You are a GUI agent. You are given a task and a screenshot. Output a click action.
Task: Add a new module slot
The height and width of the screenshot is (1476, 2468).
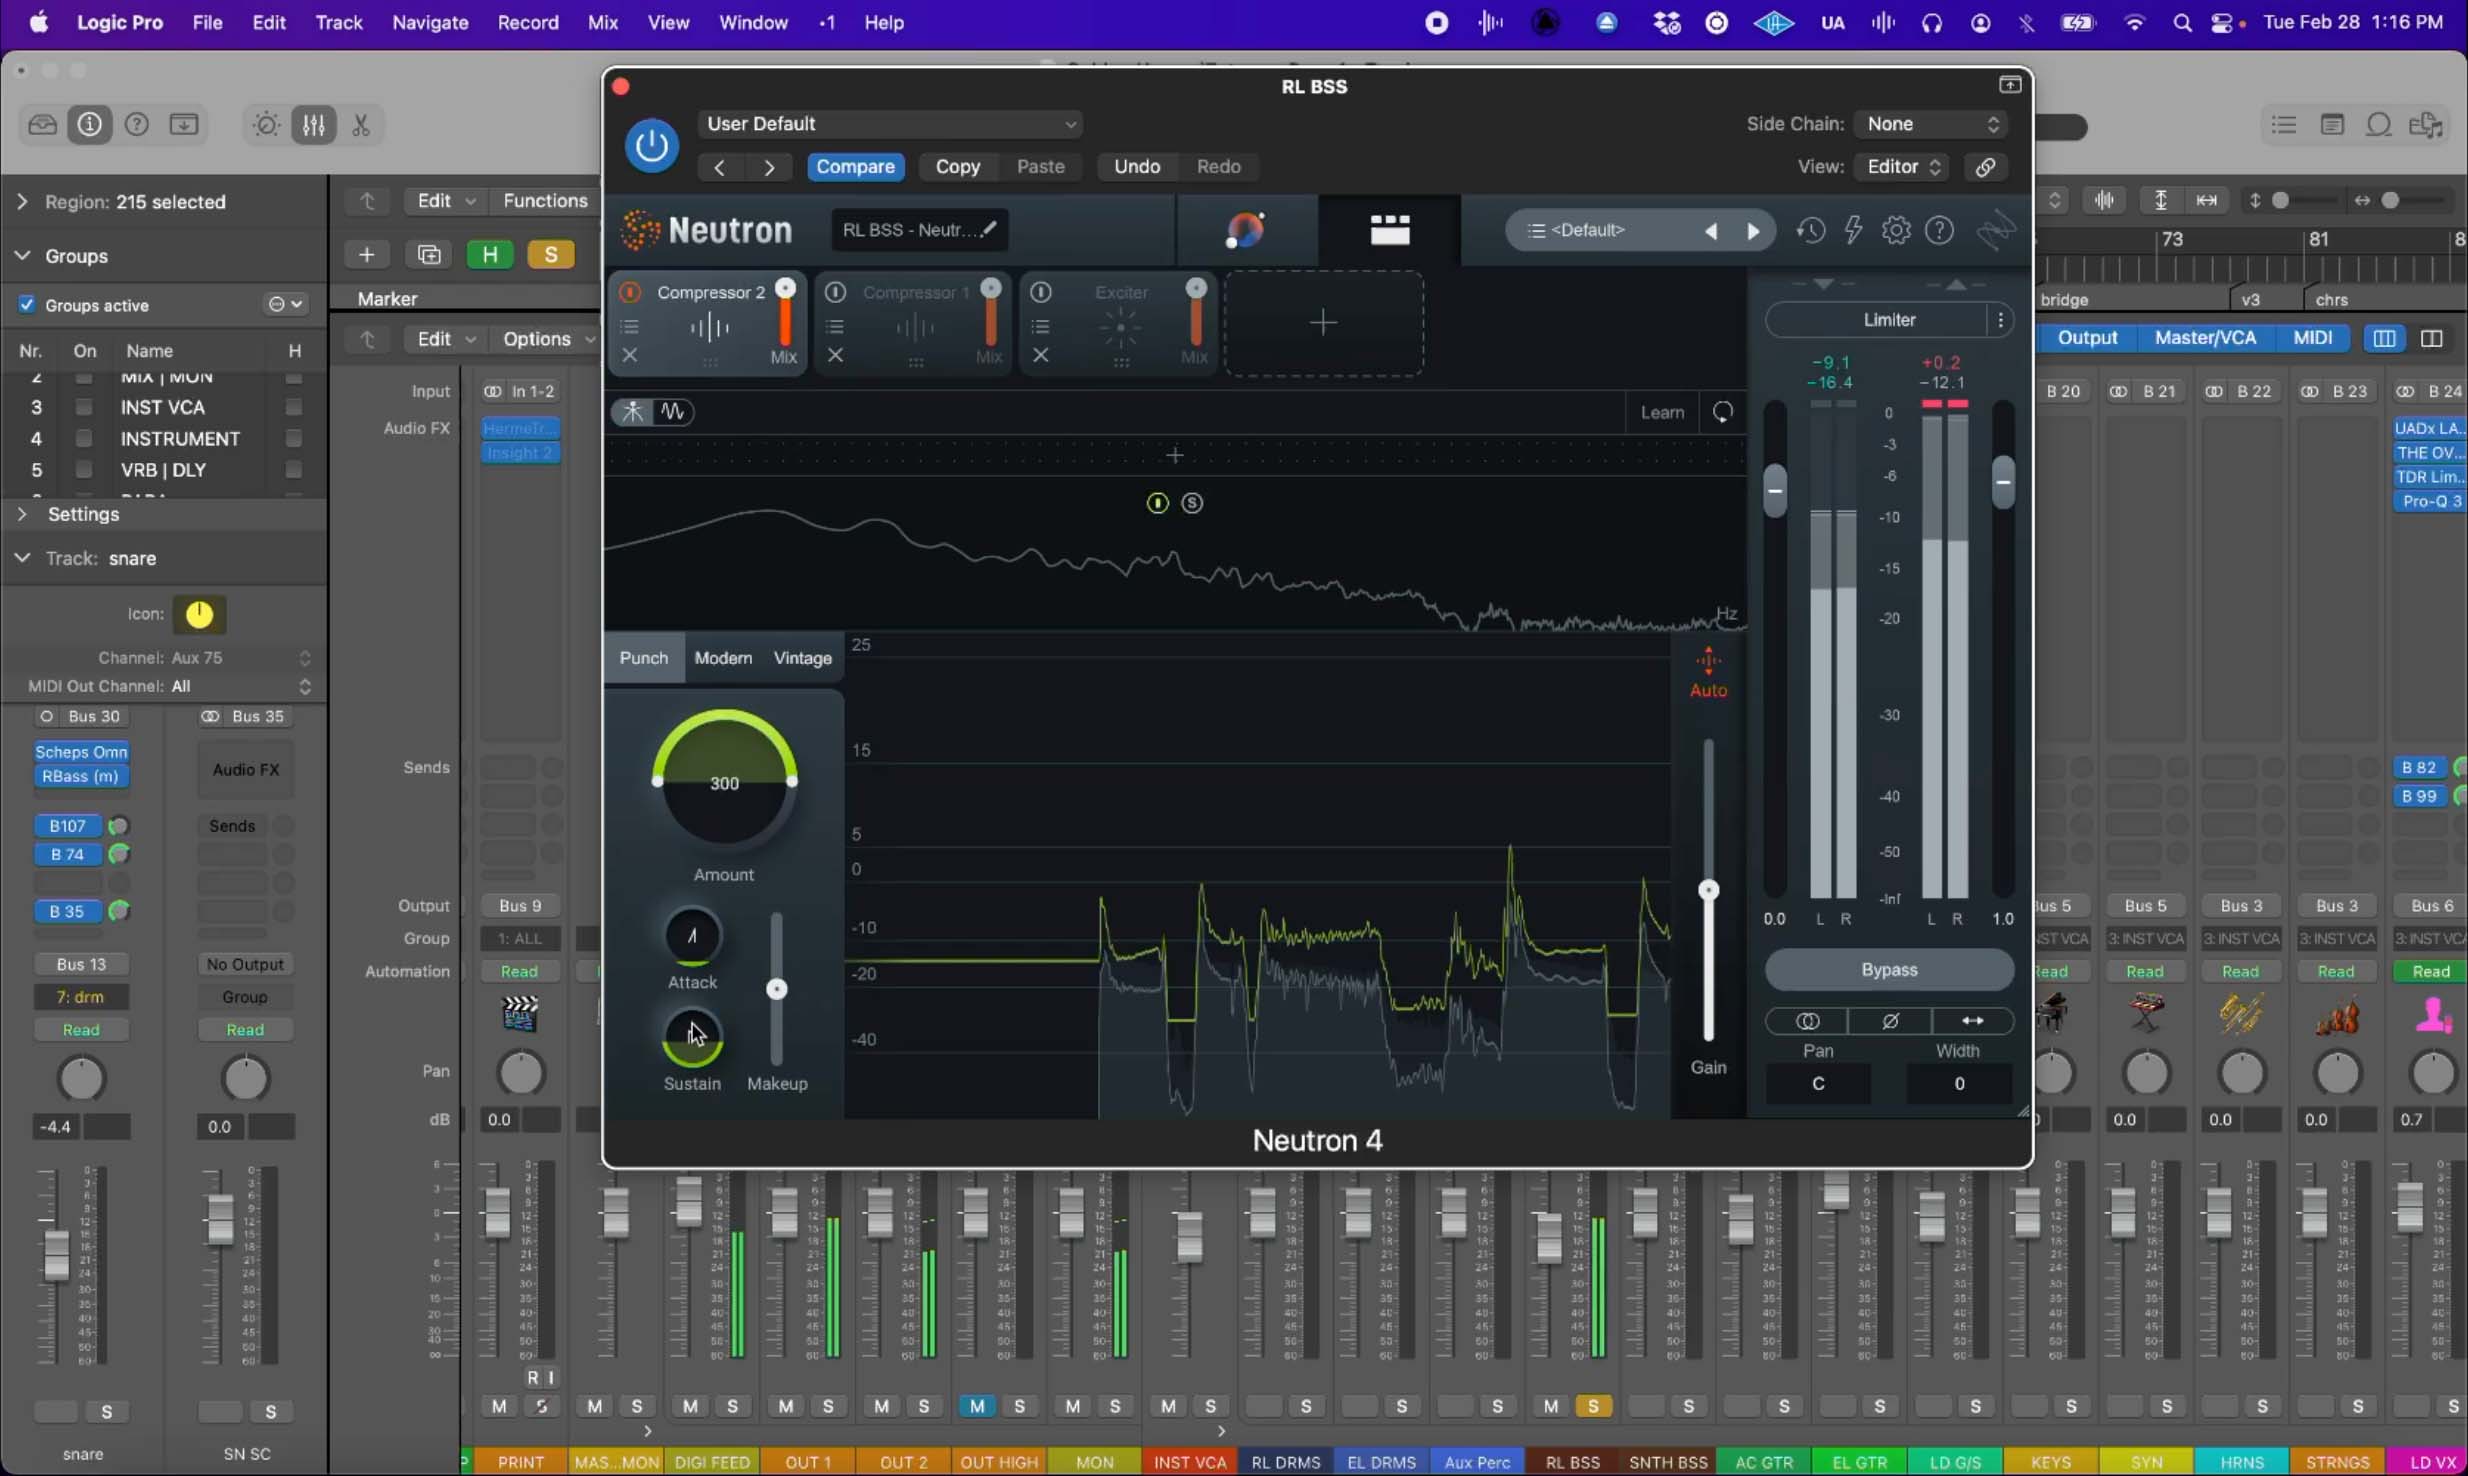1323,323
